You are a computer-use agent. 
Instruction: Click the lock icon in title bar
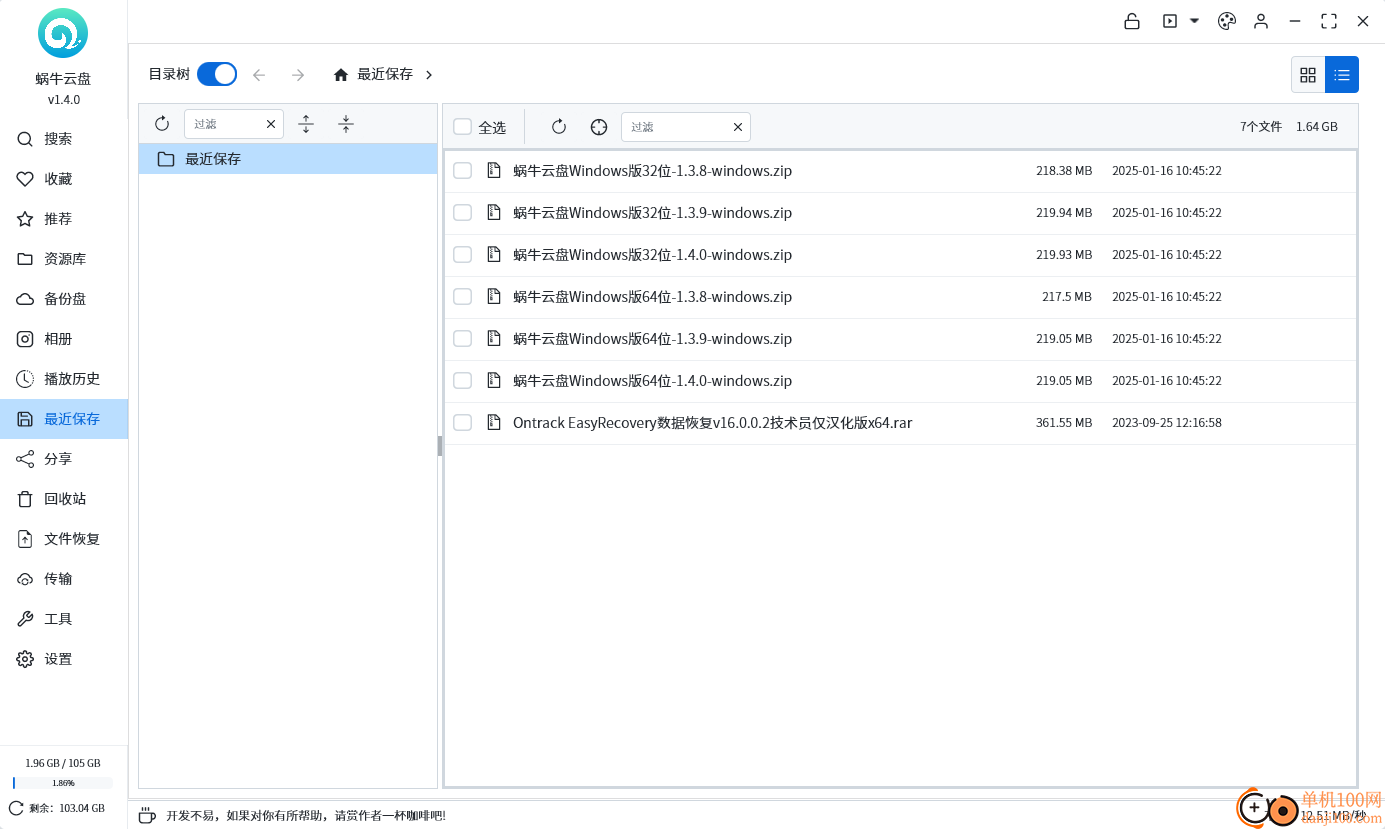click(x=1132, y=21)
